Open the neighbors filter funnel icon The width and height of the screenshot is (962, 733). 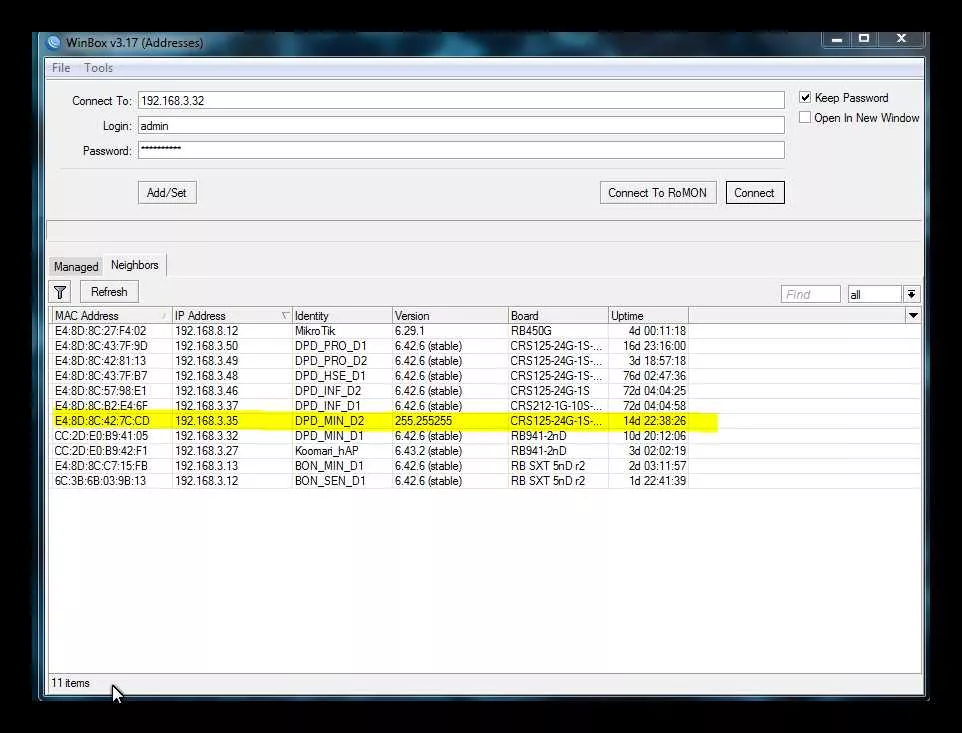[60, 292]
